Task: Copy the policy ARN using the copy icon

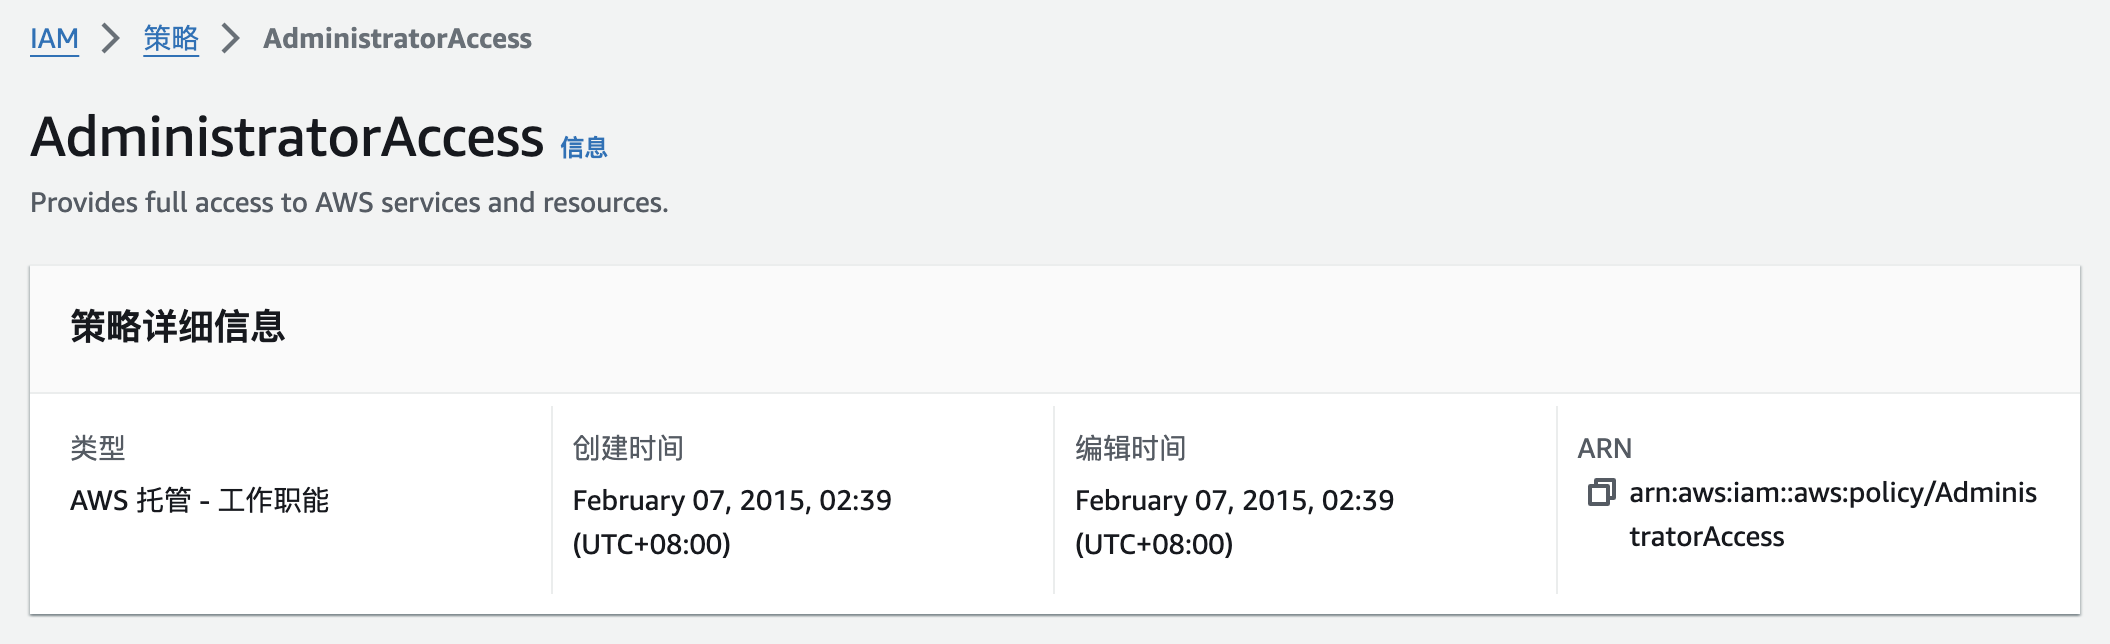Action: click(x=1601, y=492)
